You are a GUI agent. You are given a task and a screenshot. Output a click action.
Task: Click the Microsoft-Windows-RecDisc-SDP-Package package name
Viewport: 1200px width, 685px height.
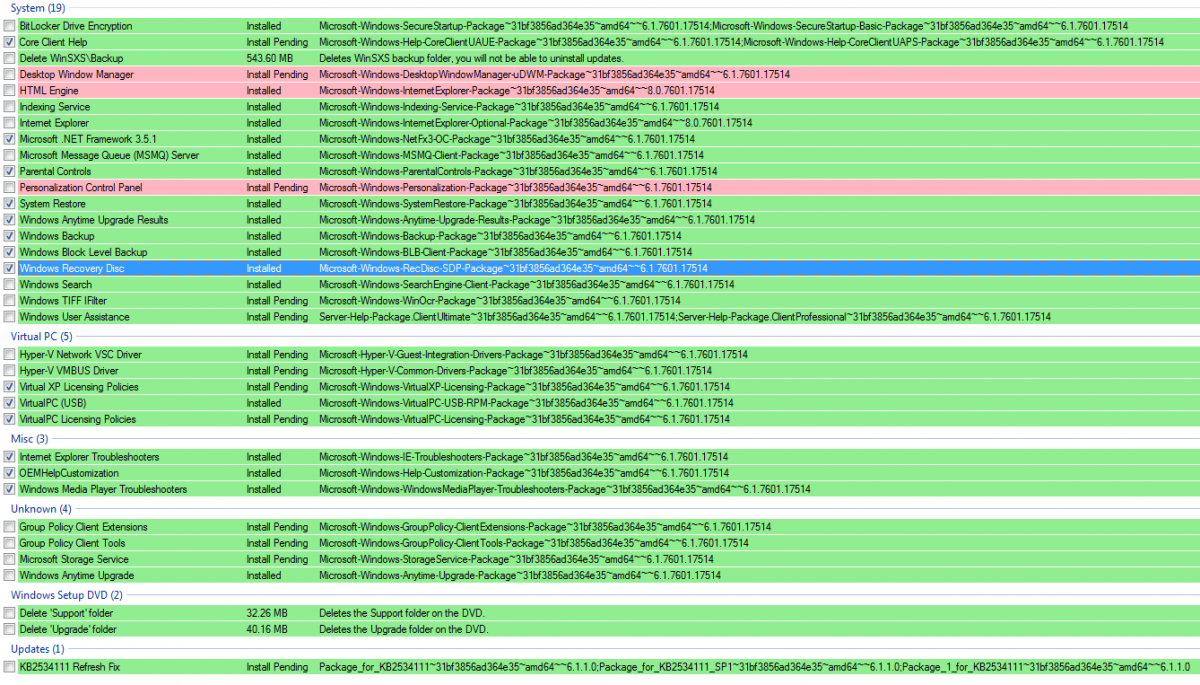[513, 269]
